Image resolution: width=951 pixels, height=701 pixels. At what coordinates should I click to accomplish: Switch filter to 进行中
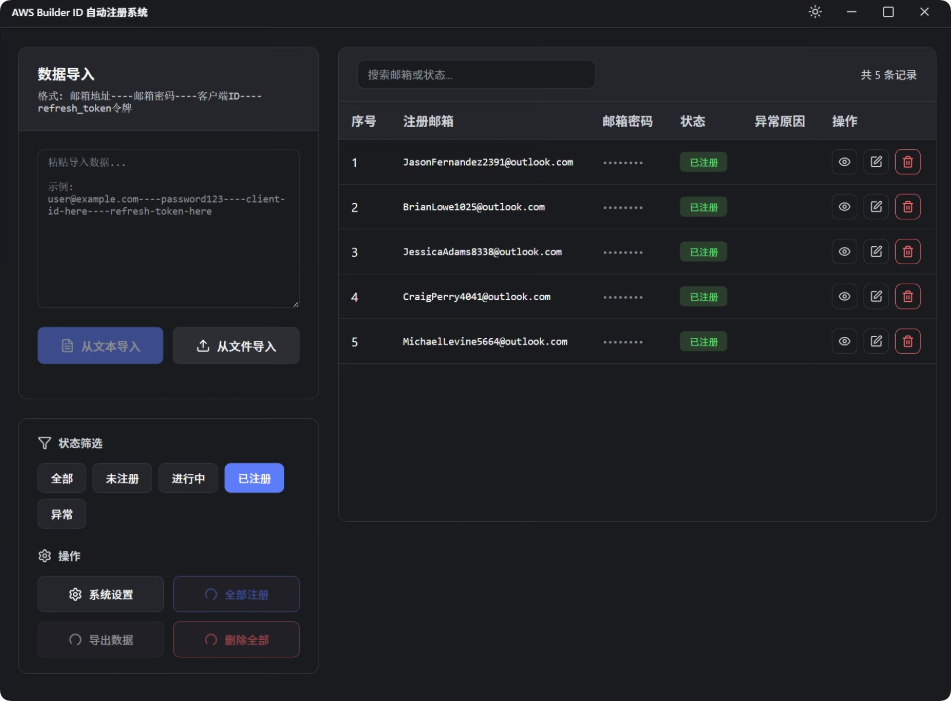coord(188,479)
